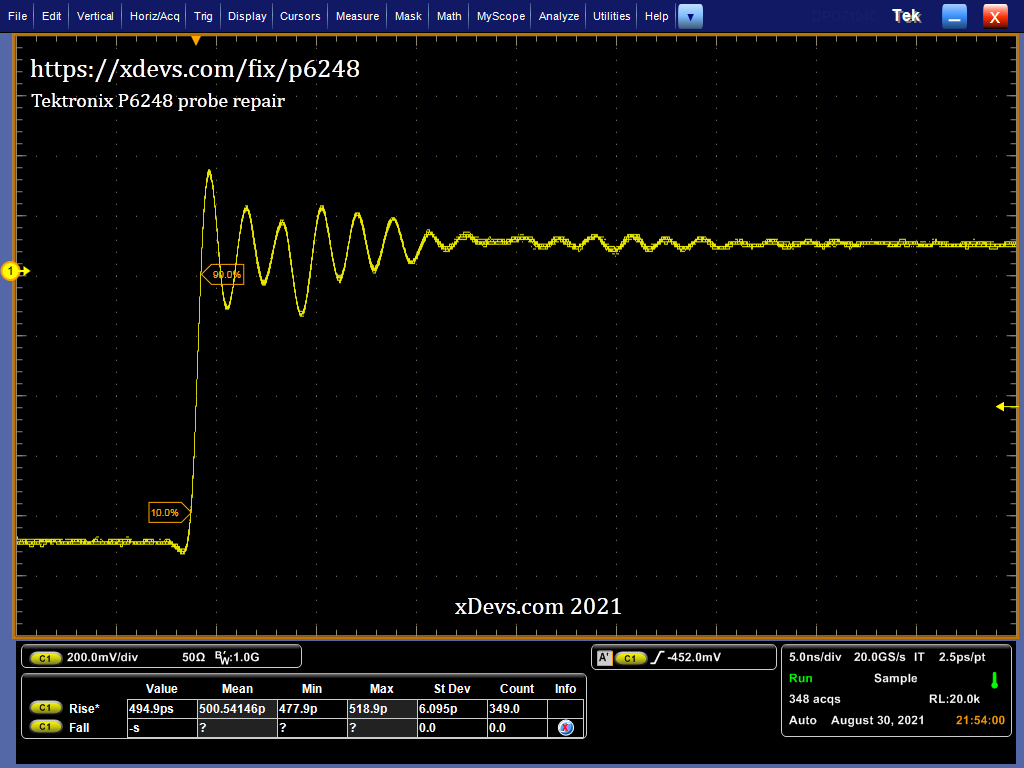1024x768 pixels.
Task: Click the green Run status indicator
Action: [801, 678]
